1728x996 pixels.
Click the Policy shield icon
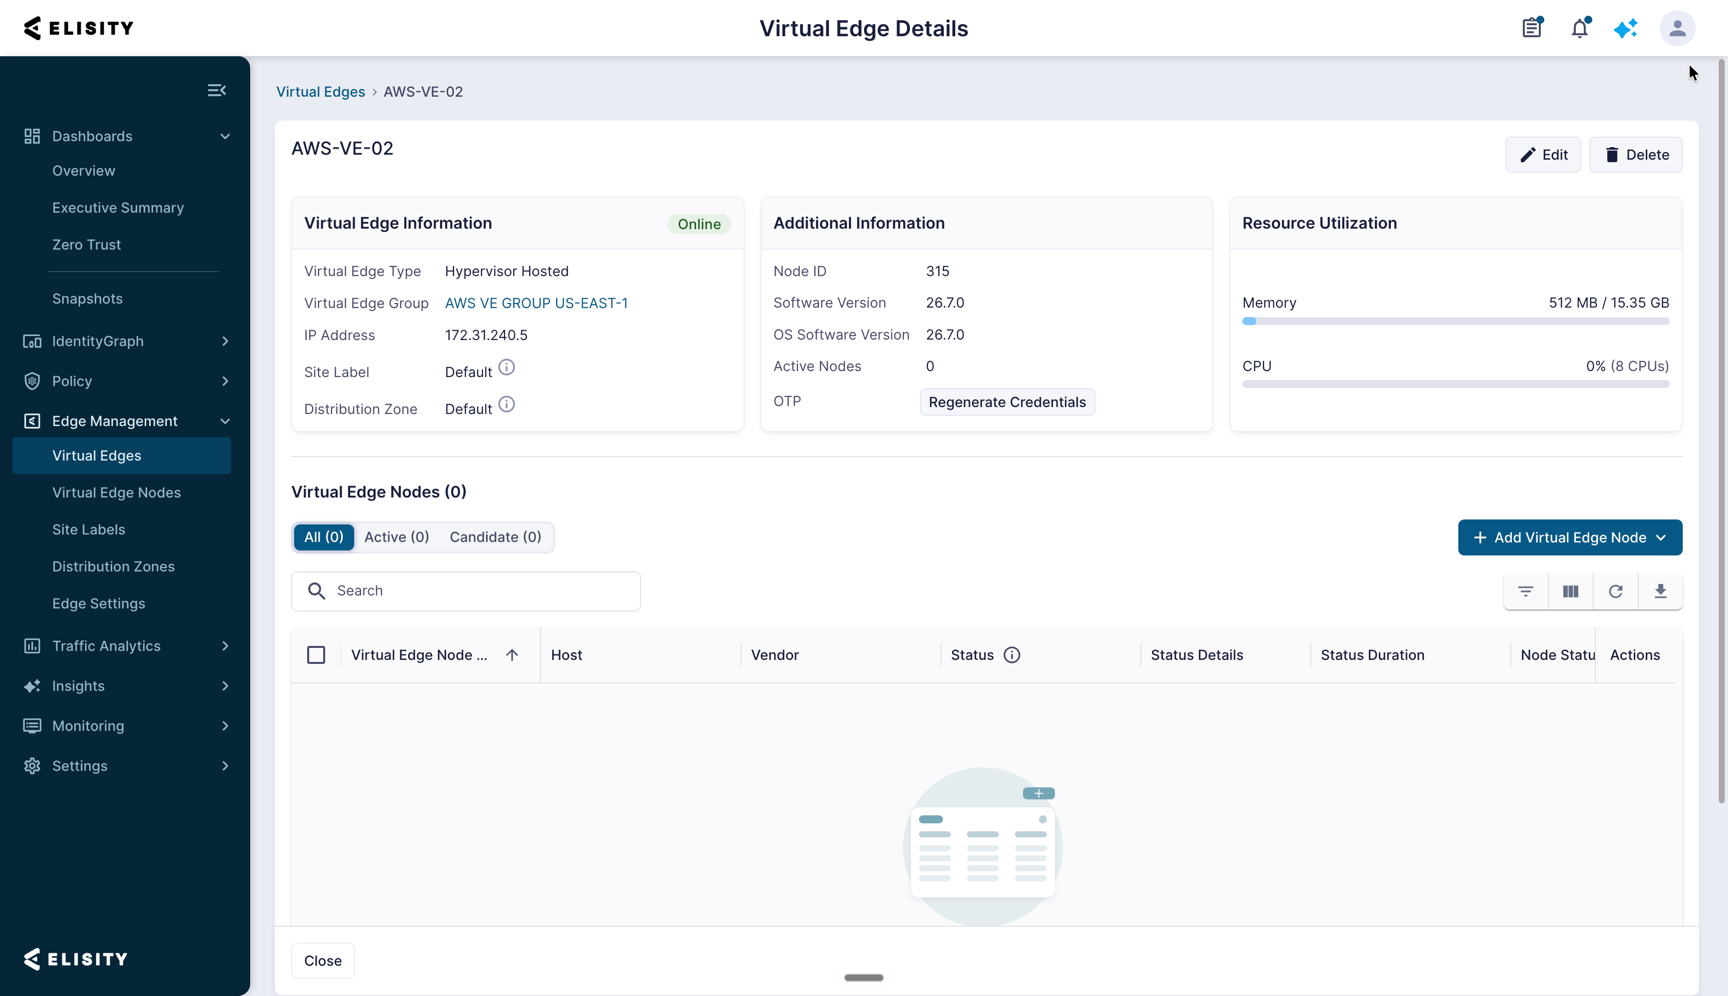(32, 381)
